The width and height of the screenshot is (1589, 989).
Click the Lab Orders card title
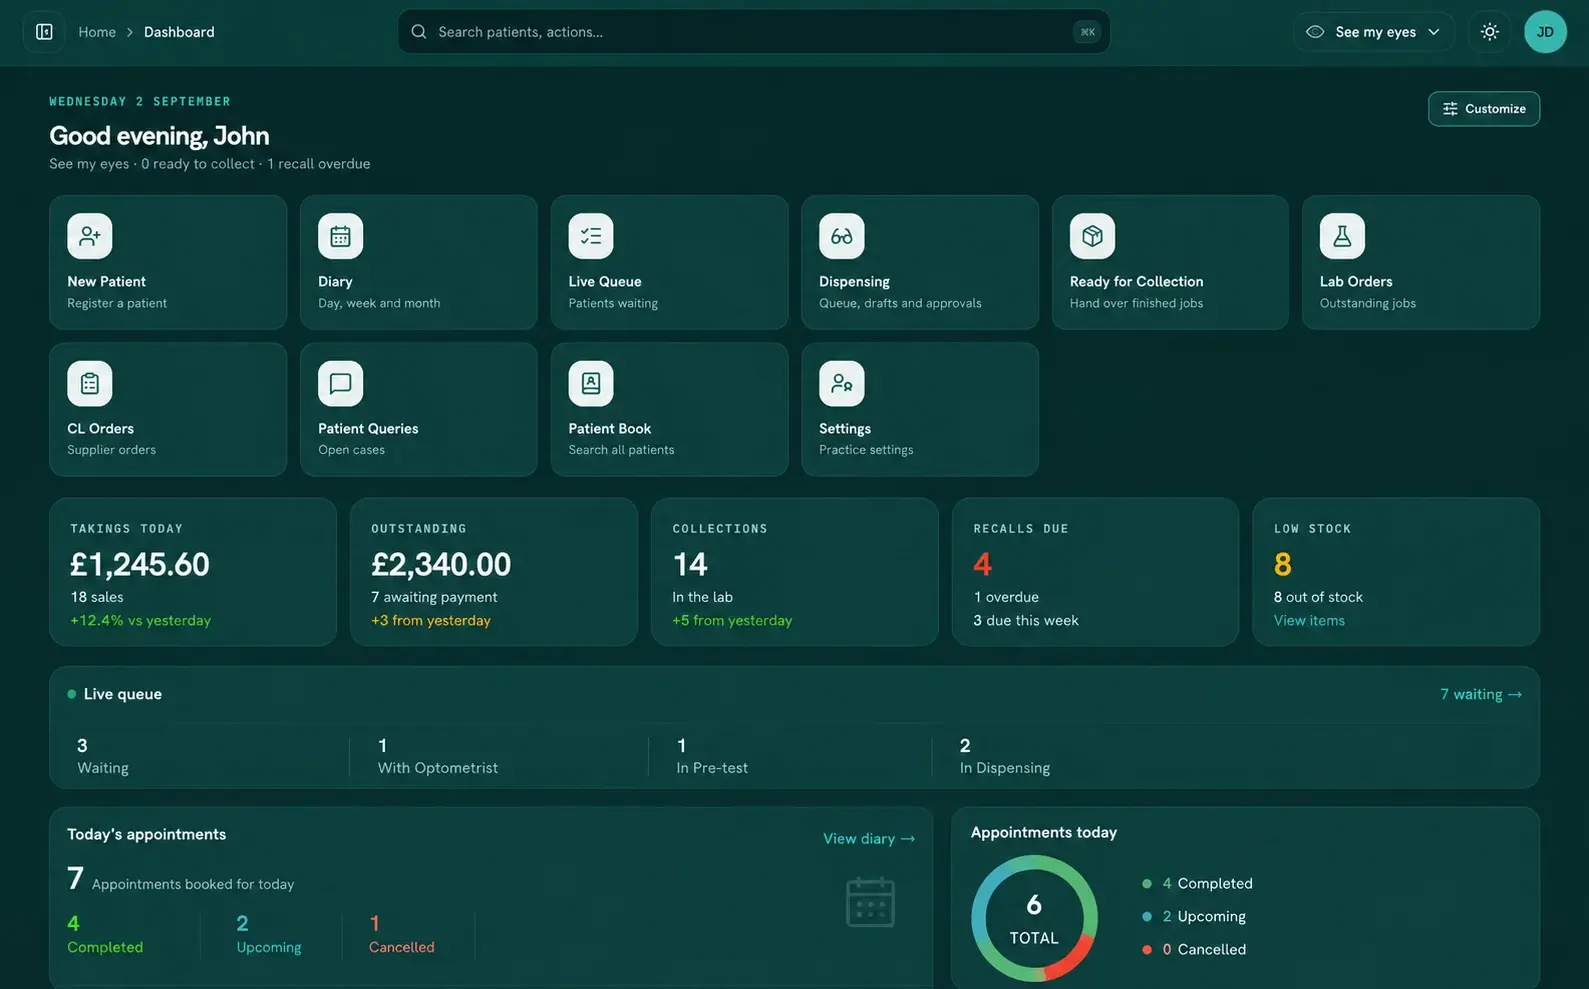click(x=1356, y=282)
